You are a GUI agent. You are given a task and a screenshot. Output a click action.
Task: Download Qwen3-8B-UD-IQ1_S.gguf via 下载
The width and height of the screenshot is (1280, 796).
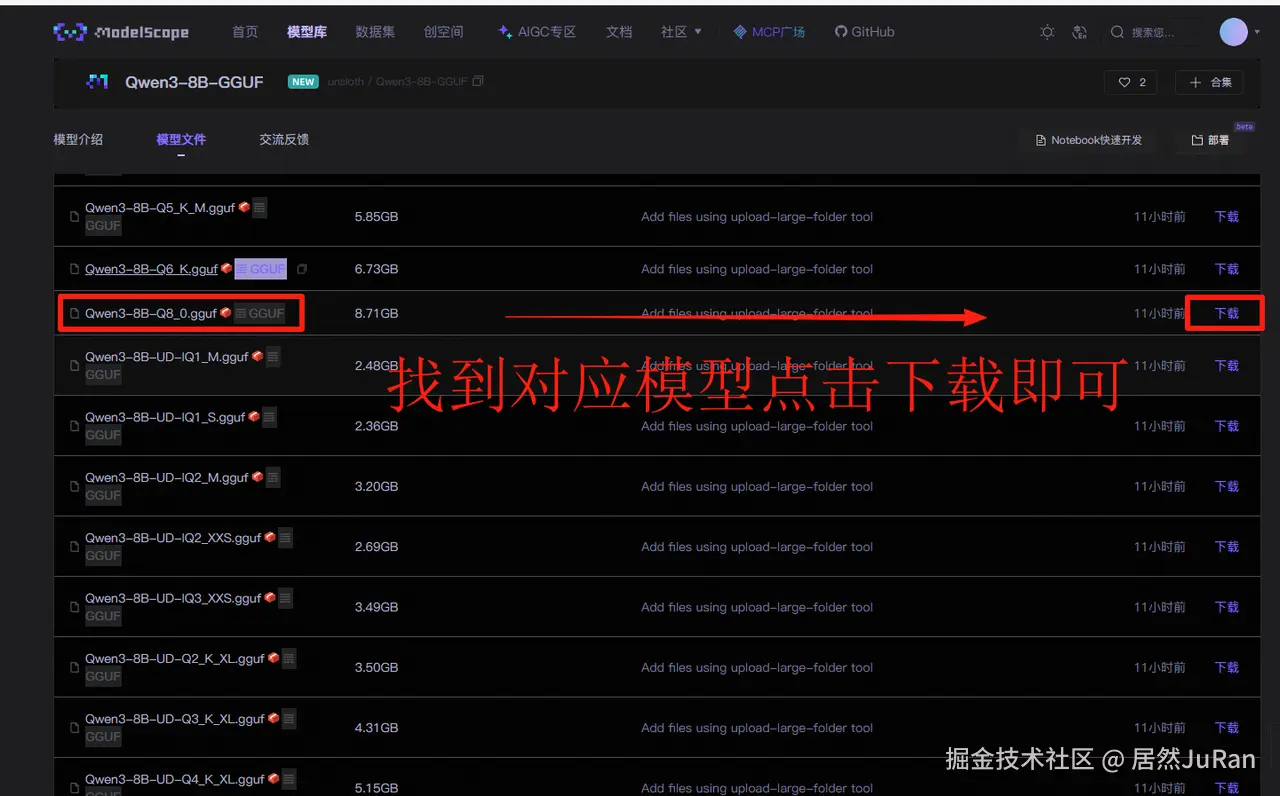coord(1226,426)
